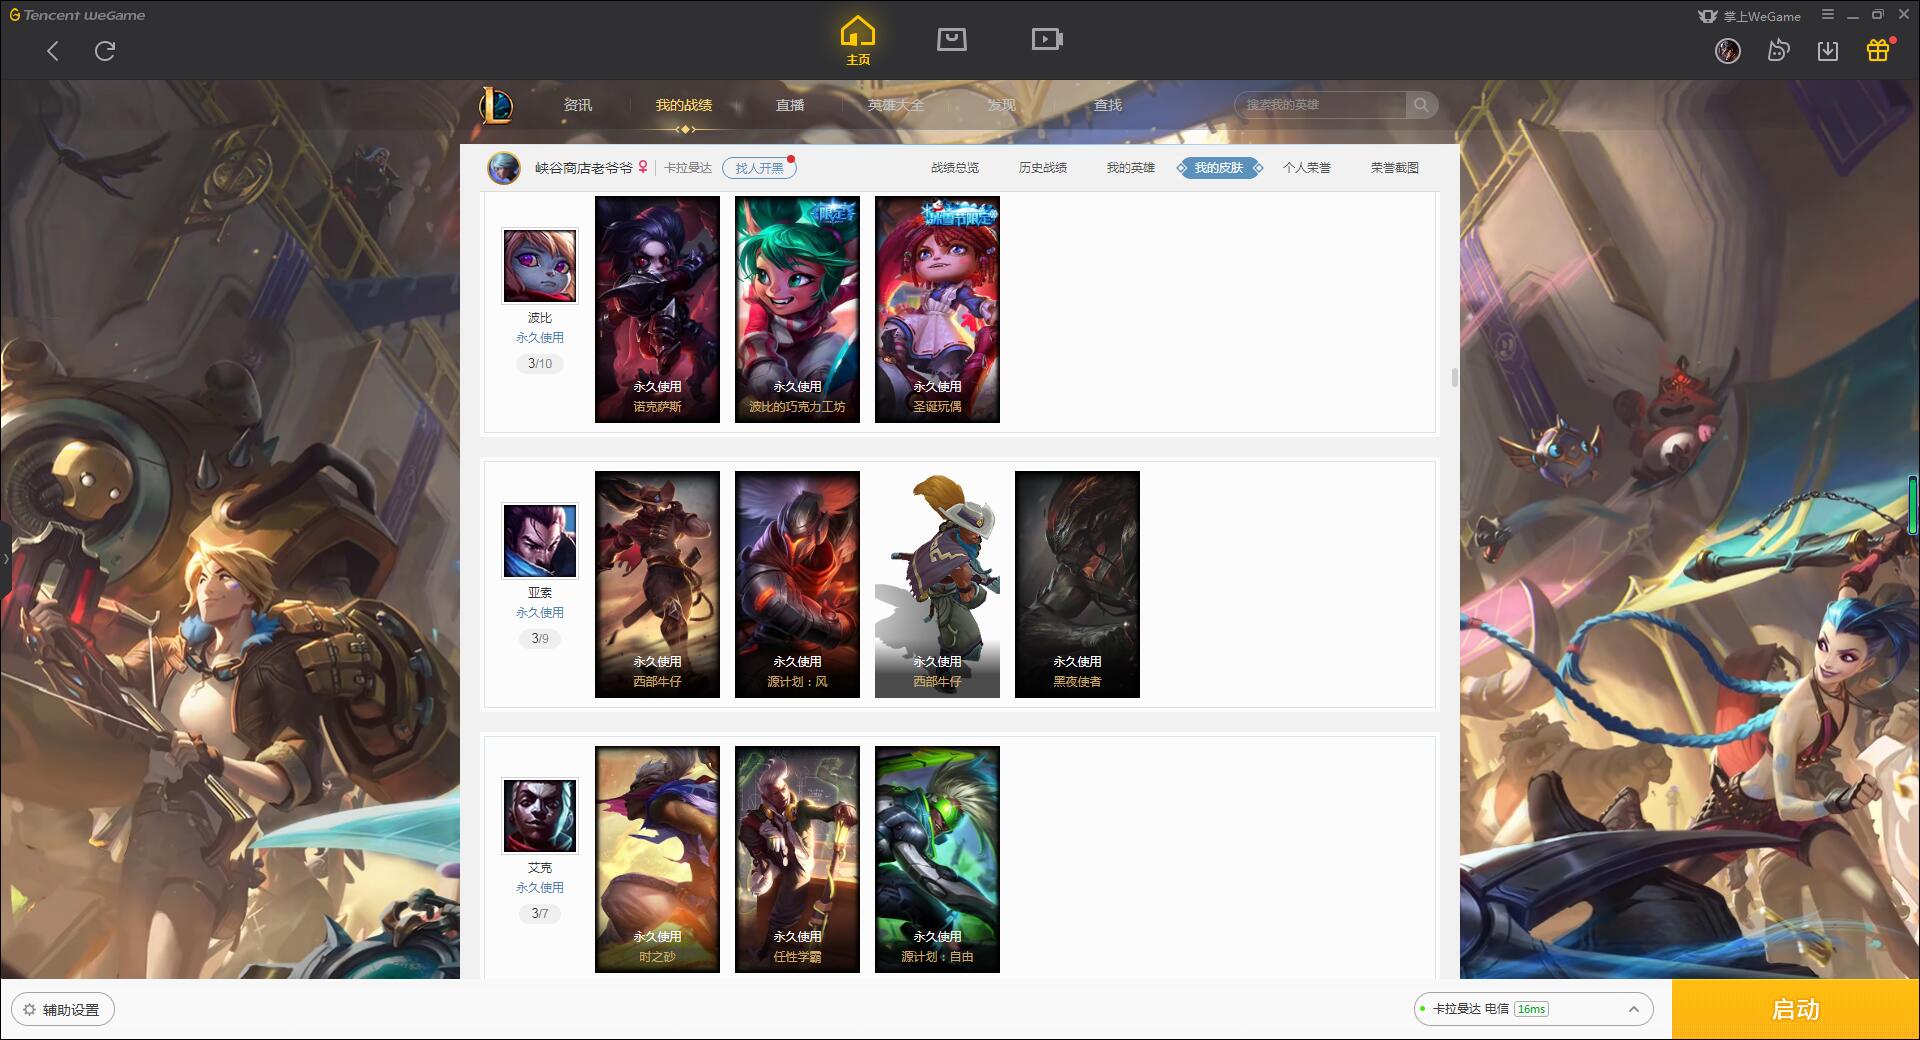This screenshot has height=1040, width=1920.
Task: Open the store shop icon in header
Action: coord(951,39)
